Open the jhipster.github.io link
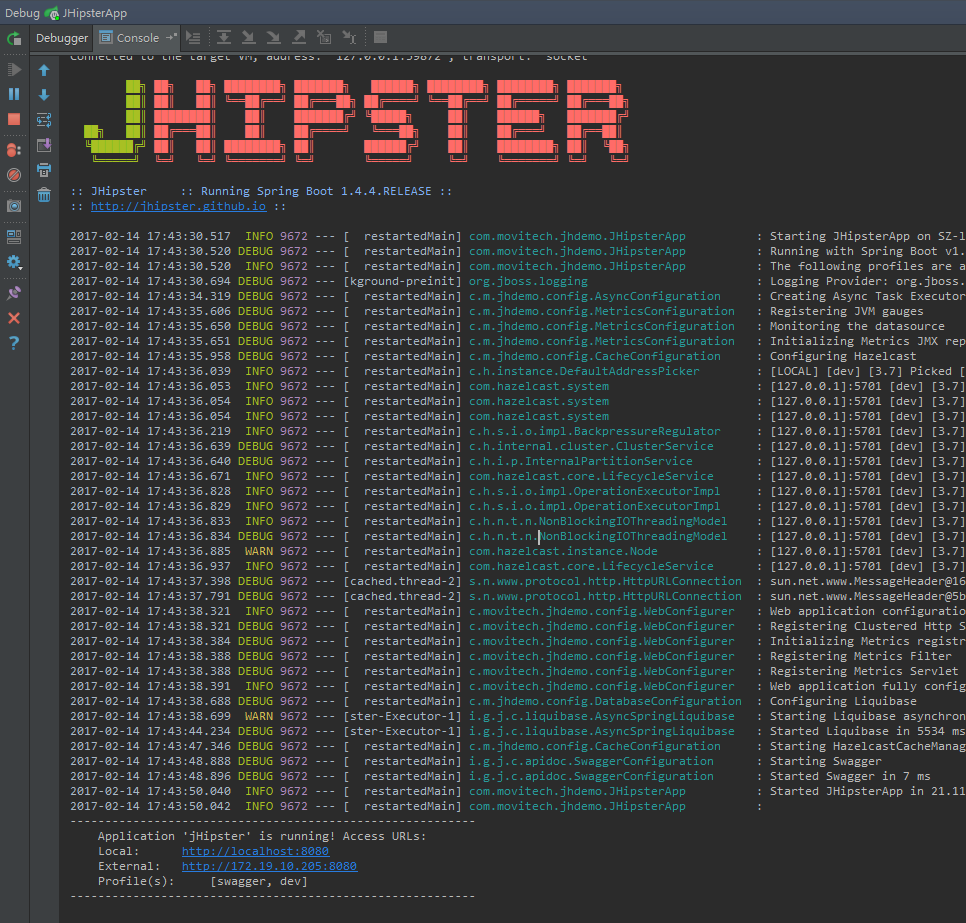This screenshot has height=923, width=966. [x=178, y=206]
